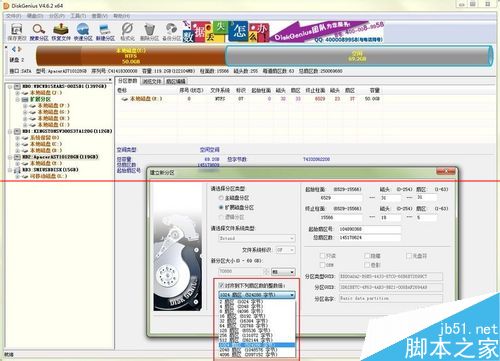Click the total sectors (总扇区数) input field
This screenshot has height=361, width=500.
[x=369, y=238]
